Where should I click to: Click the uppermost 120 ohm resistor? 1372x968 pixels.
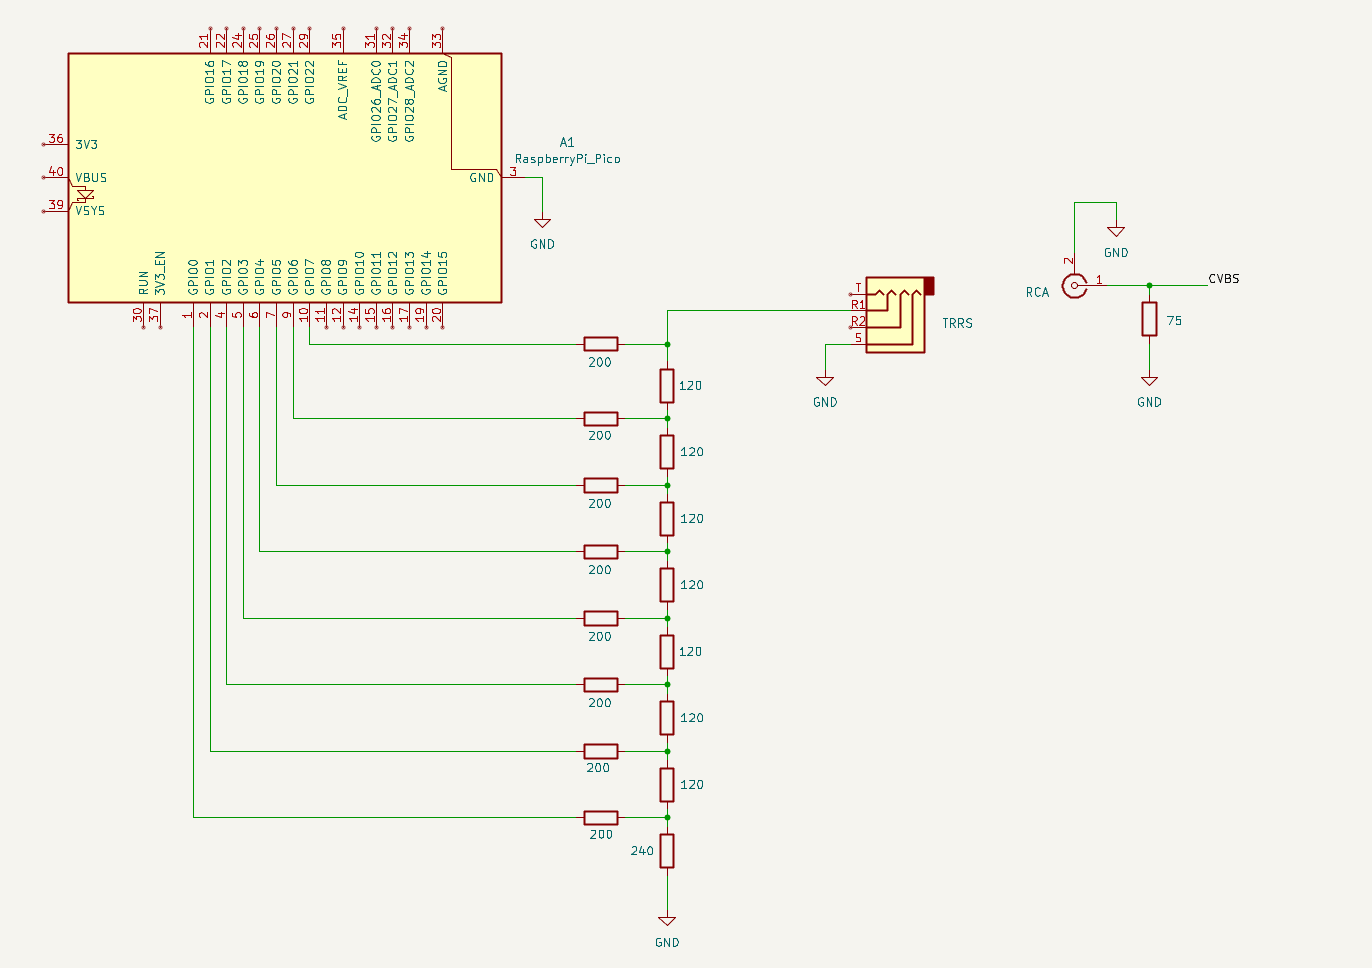(666, 386)
